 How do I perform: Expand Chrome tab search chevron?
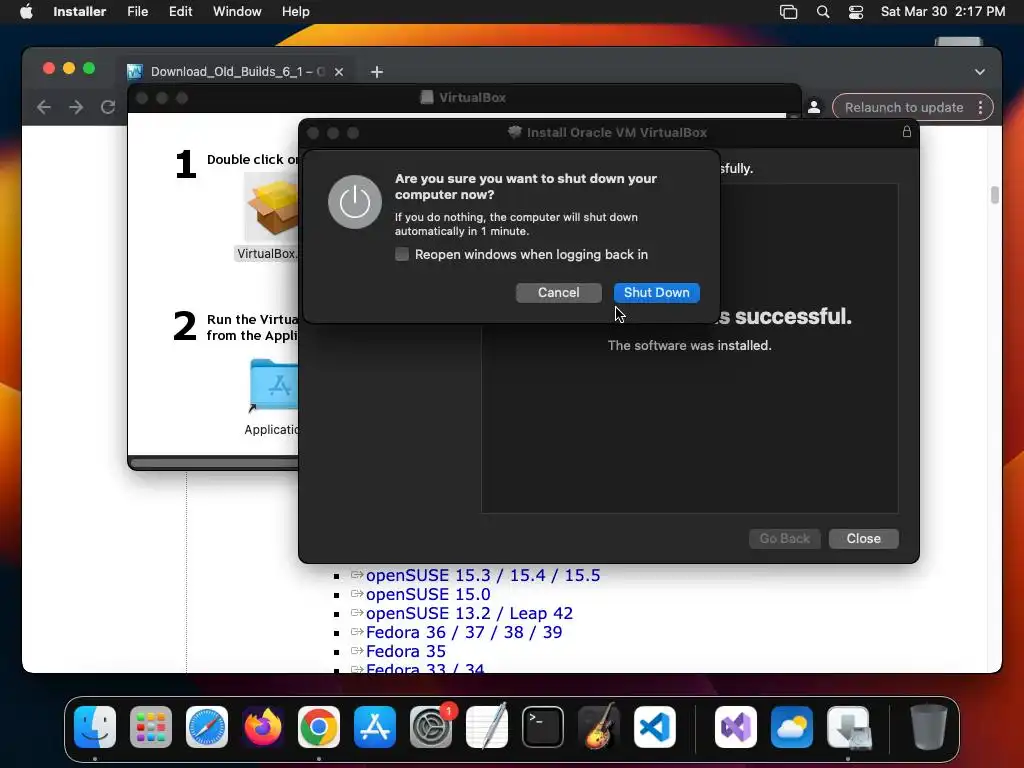(980, 72)
